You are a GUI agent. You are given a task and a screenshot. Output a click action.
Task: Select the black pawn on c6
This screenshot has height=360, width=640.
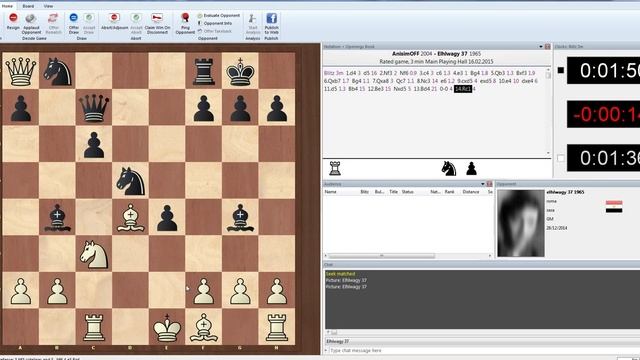click(x=94, y=144)
